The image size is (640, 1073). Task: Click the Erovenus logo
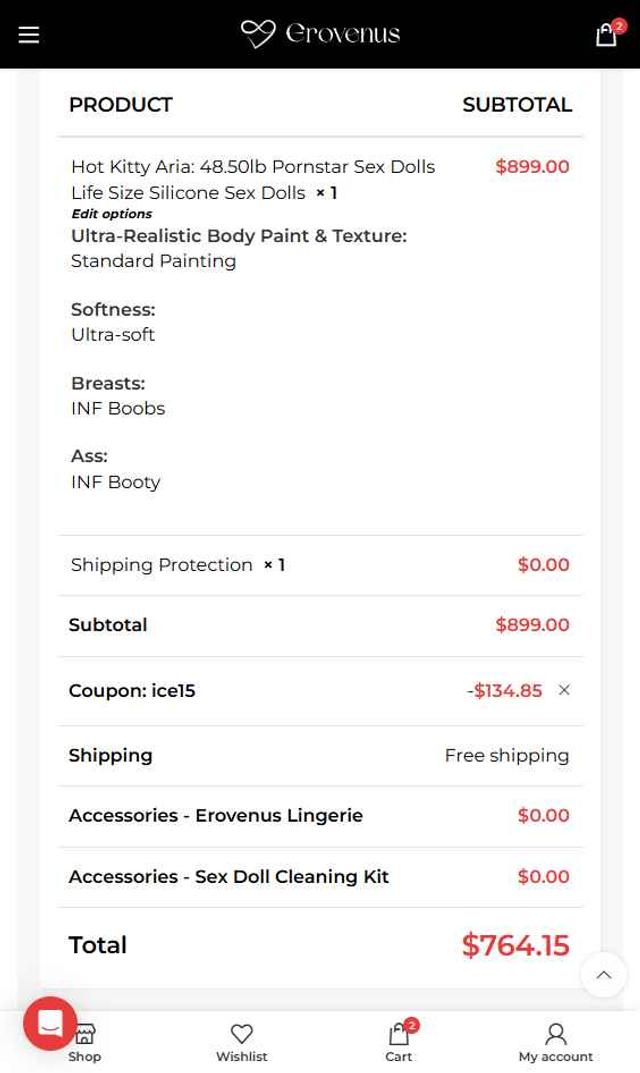point(320,34)
